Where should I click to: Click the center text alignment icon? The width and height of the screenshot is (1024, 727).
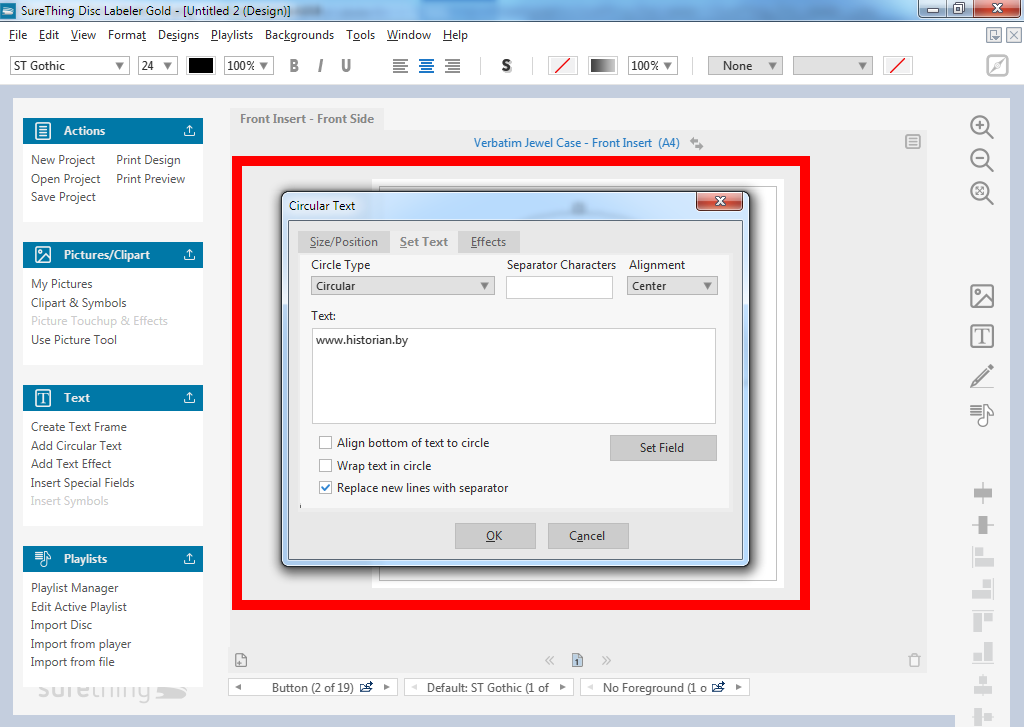[427, 66]
